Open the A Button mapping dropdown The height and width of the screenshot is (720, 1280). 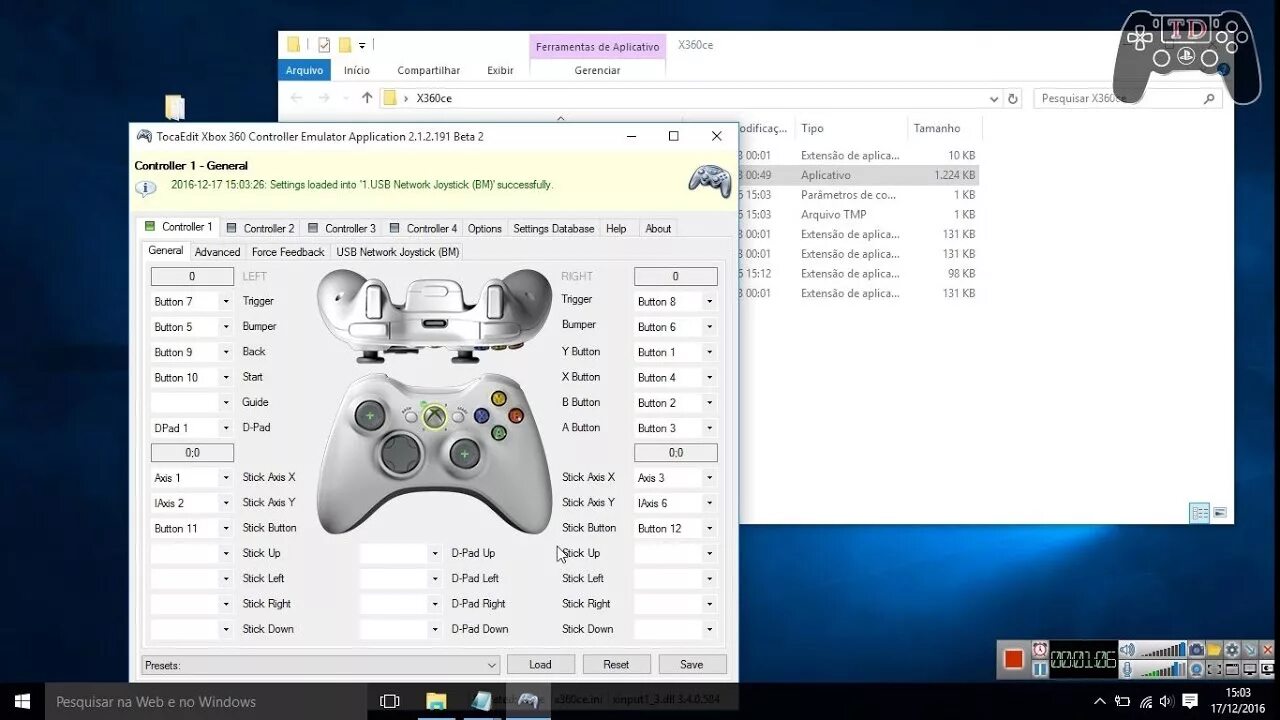710,428
